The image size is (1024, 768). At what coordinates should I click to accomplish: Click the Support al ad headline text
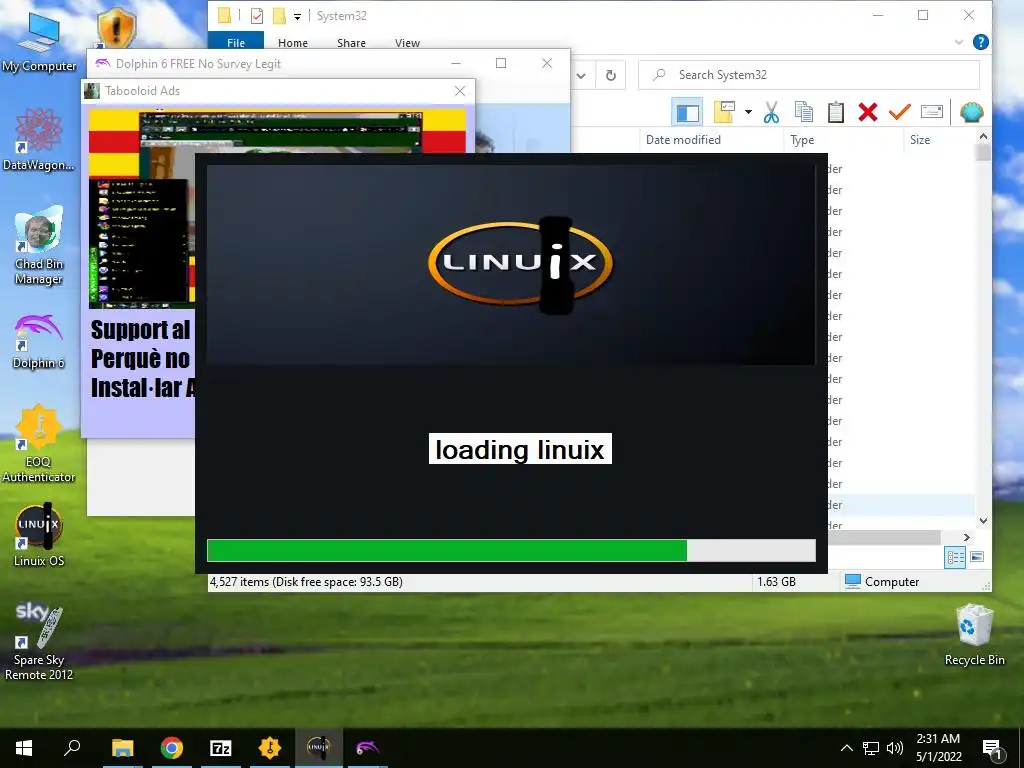[x=140, y=329]
